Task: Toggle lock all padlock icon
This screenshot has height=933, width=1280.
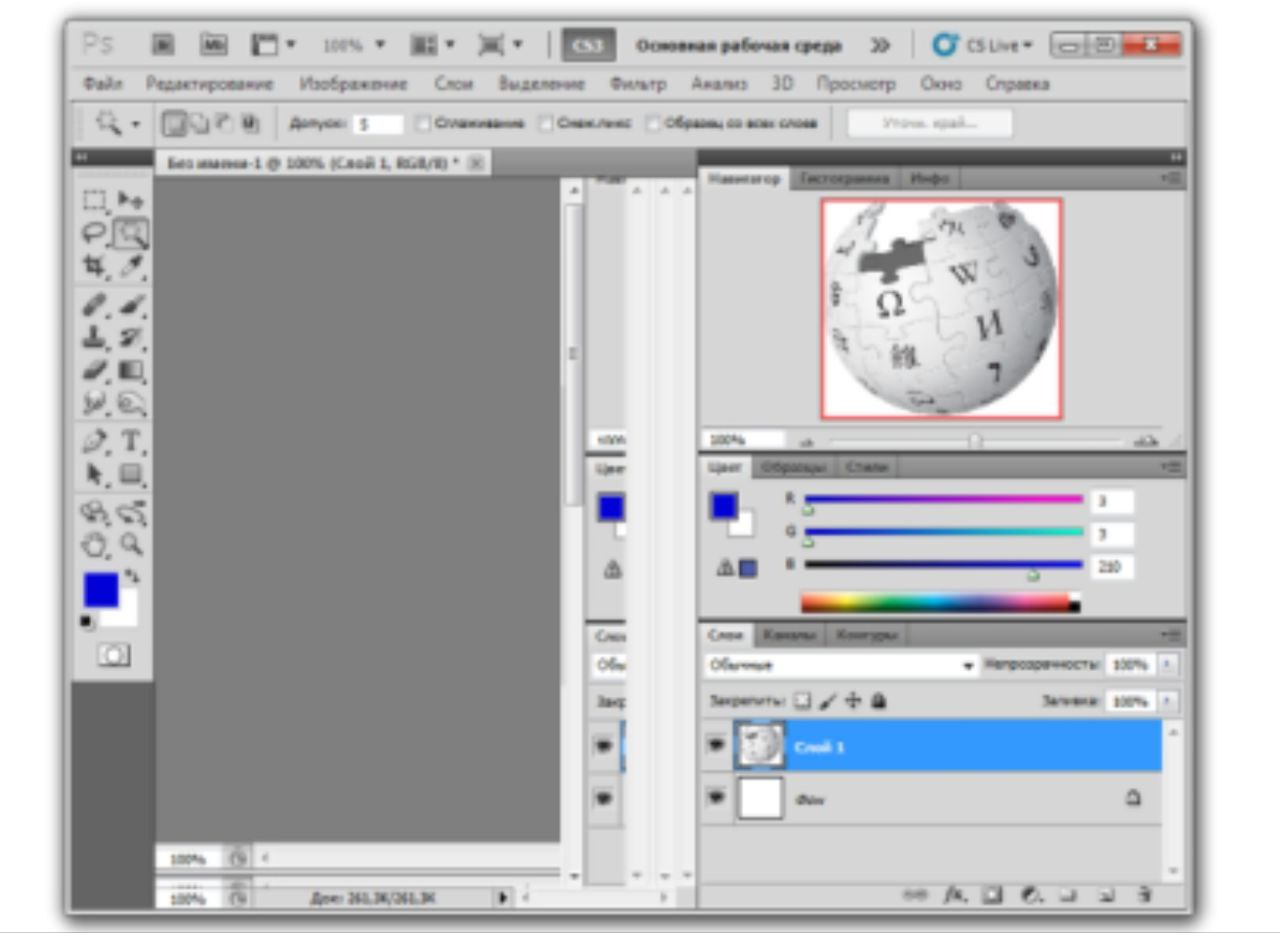Action: pos(878,701)
